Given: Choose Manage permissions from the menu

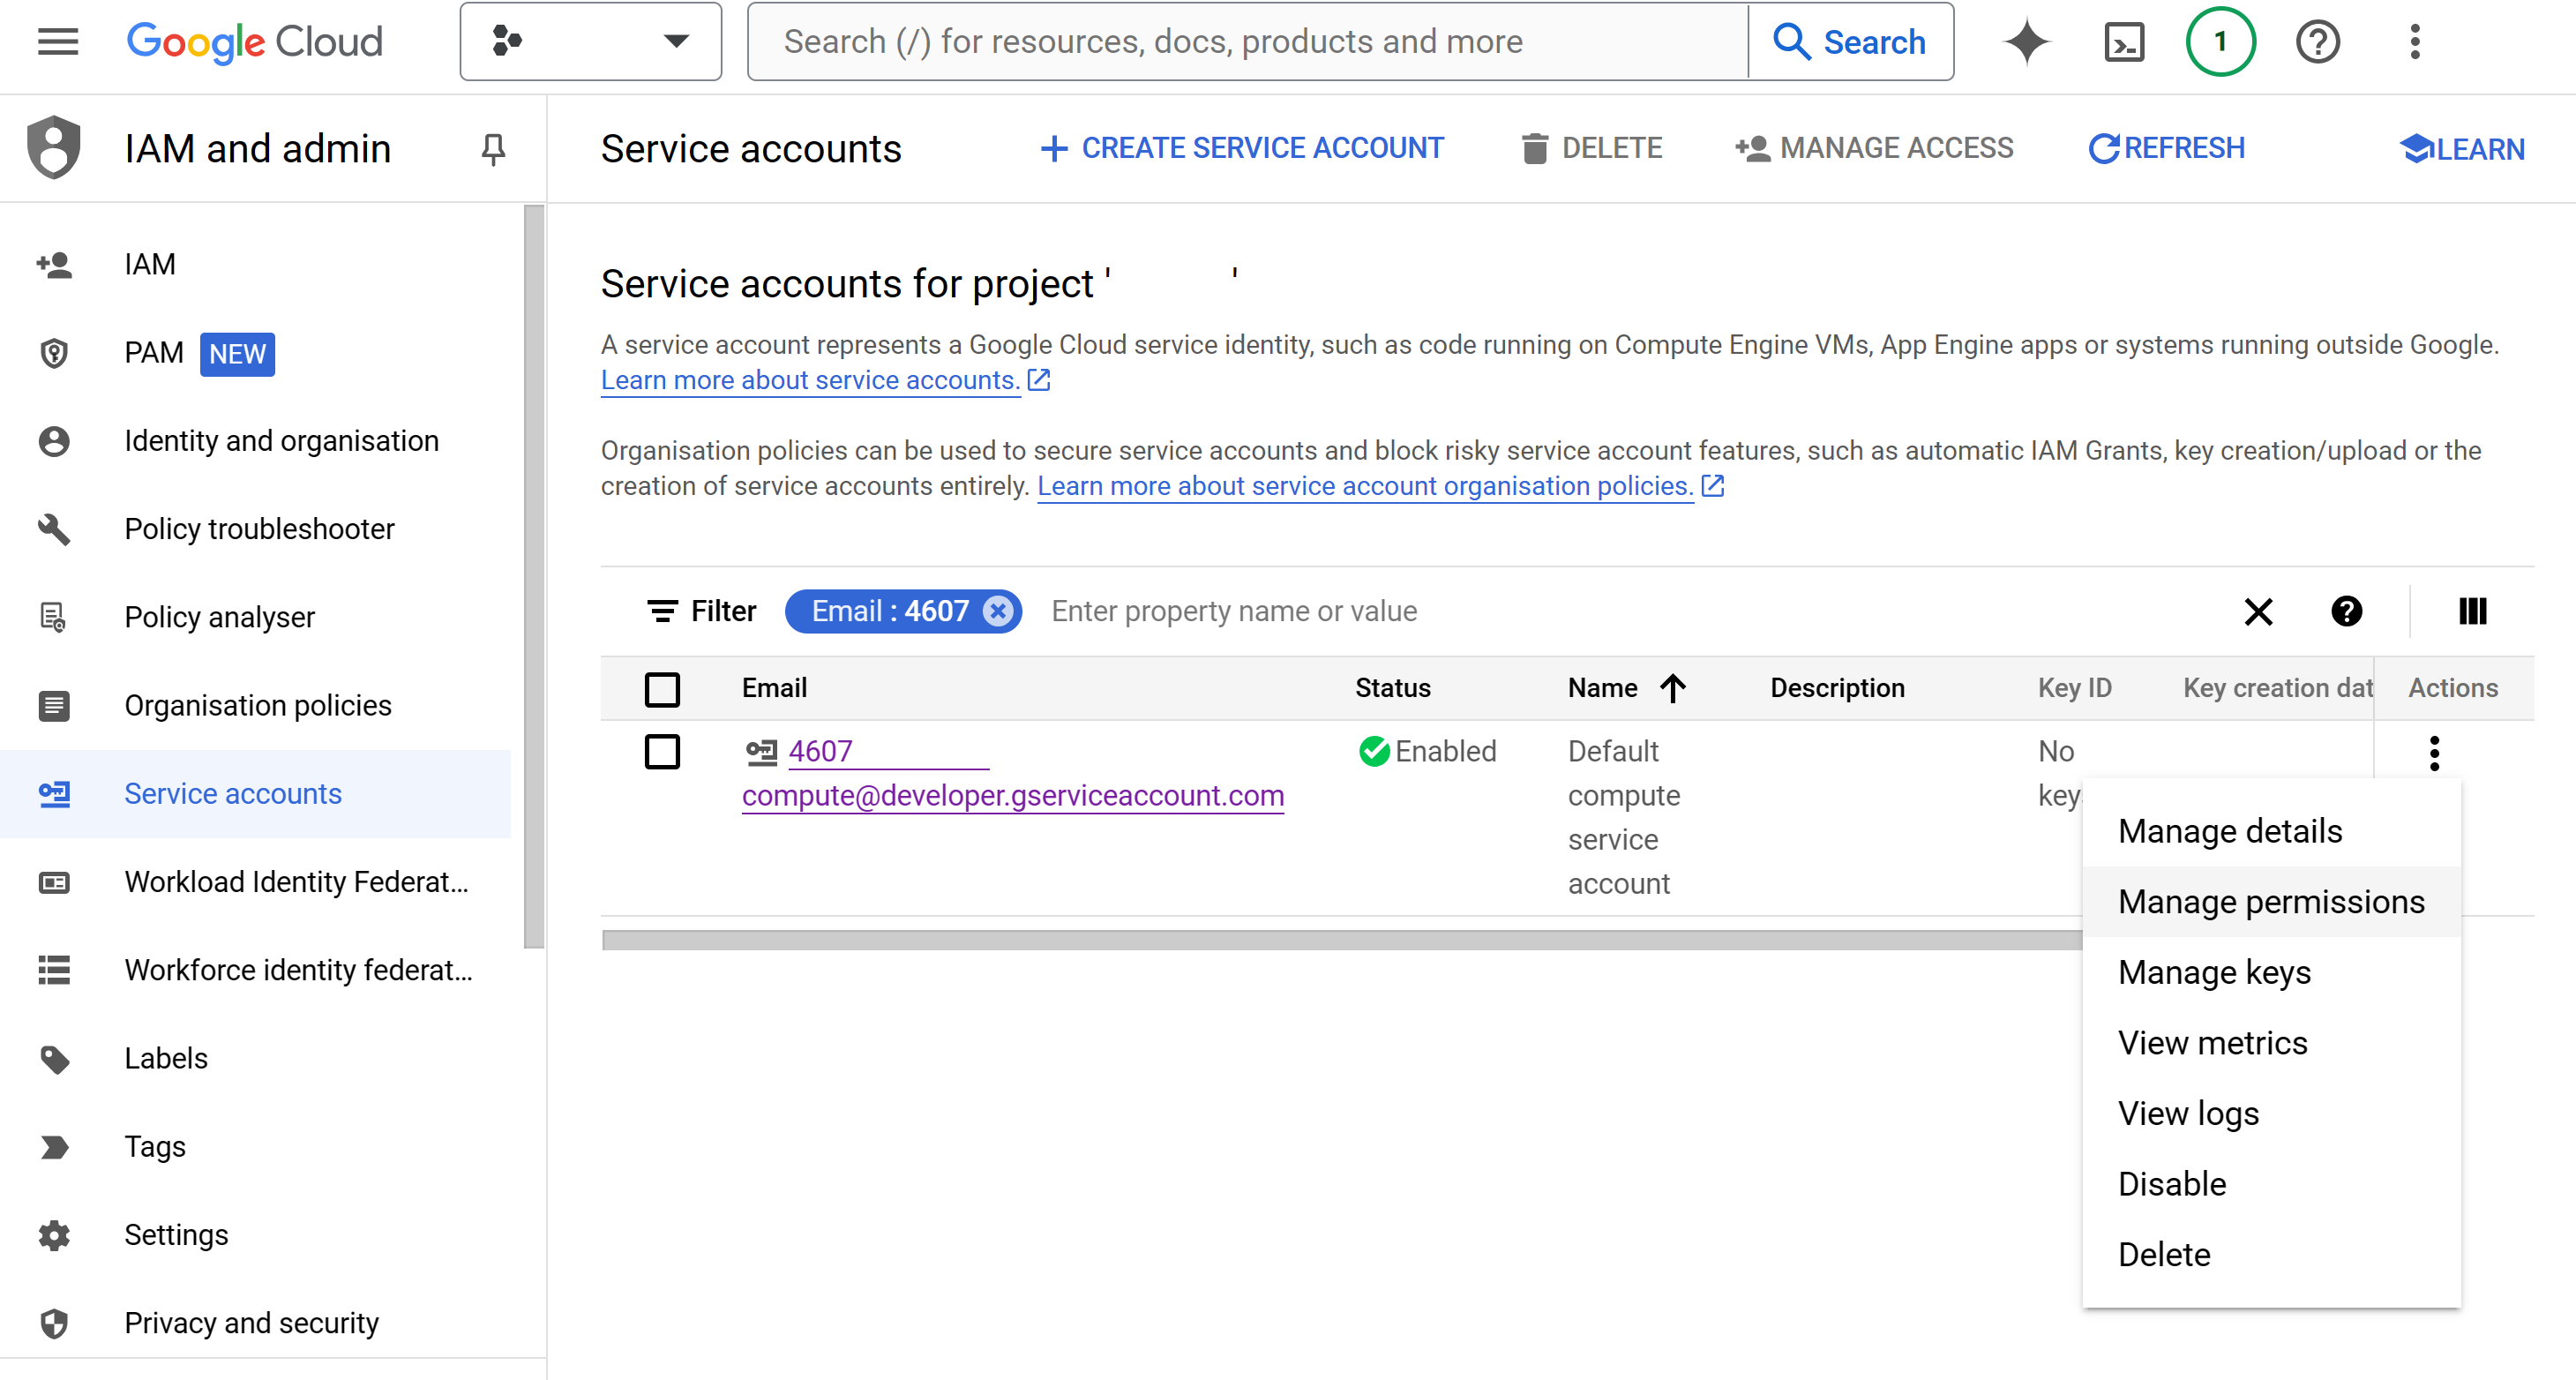Looking at the screenshot, I should pyautogui.click(x=2270, y=902).
